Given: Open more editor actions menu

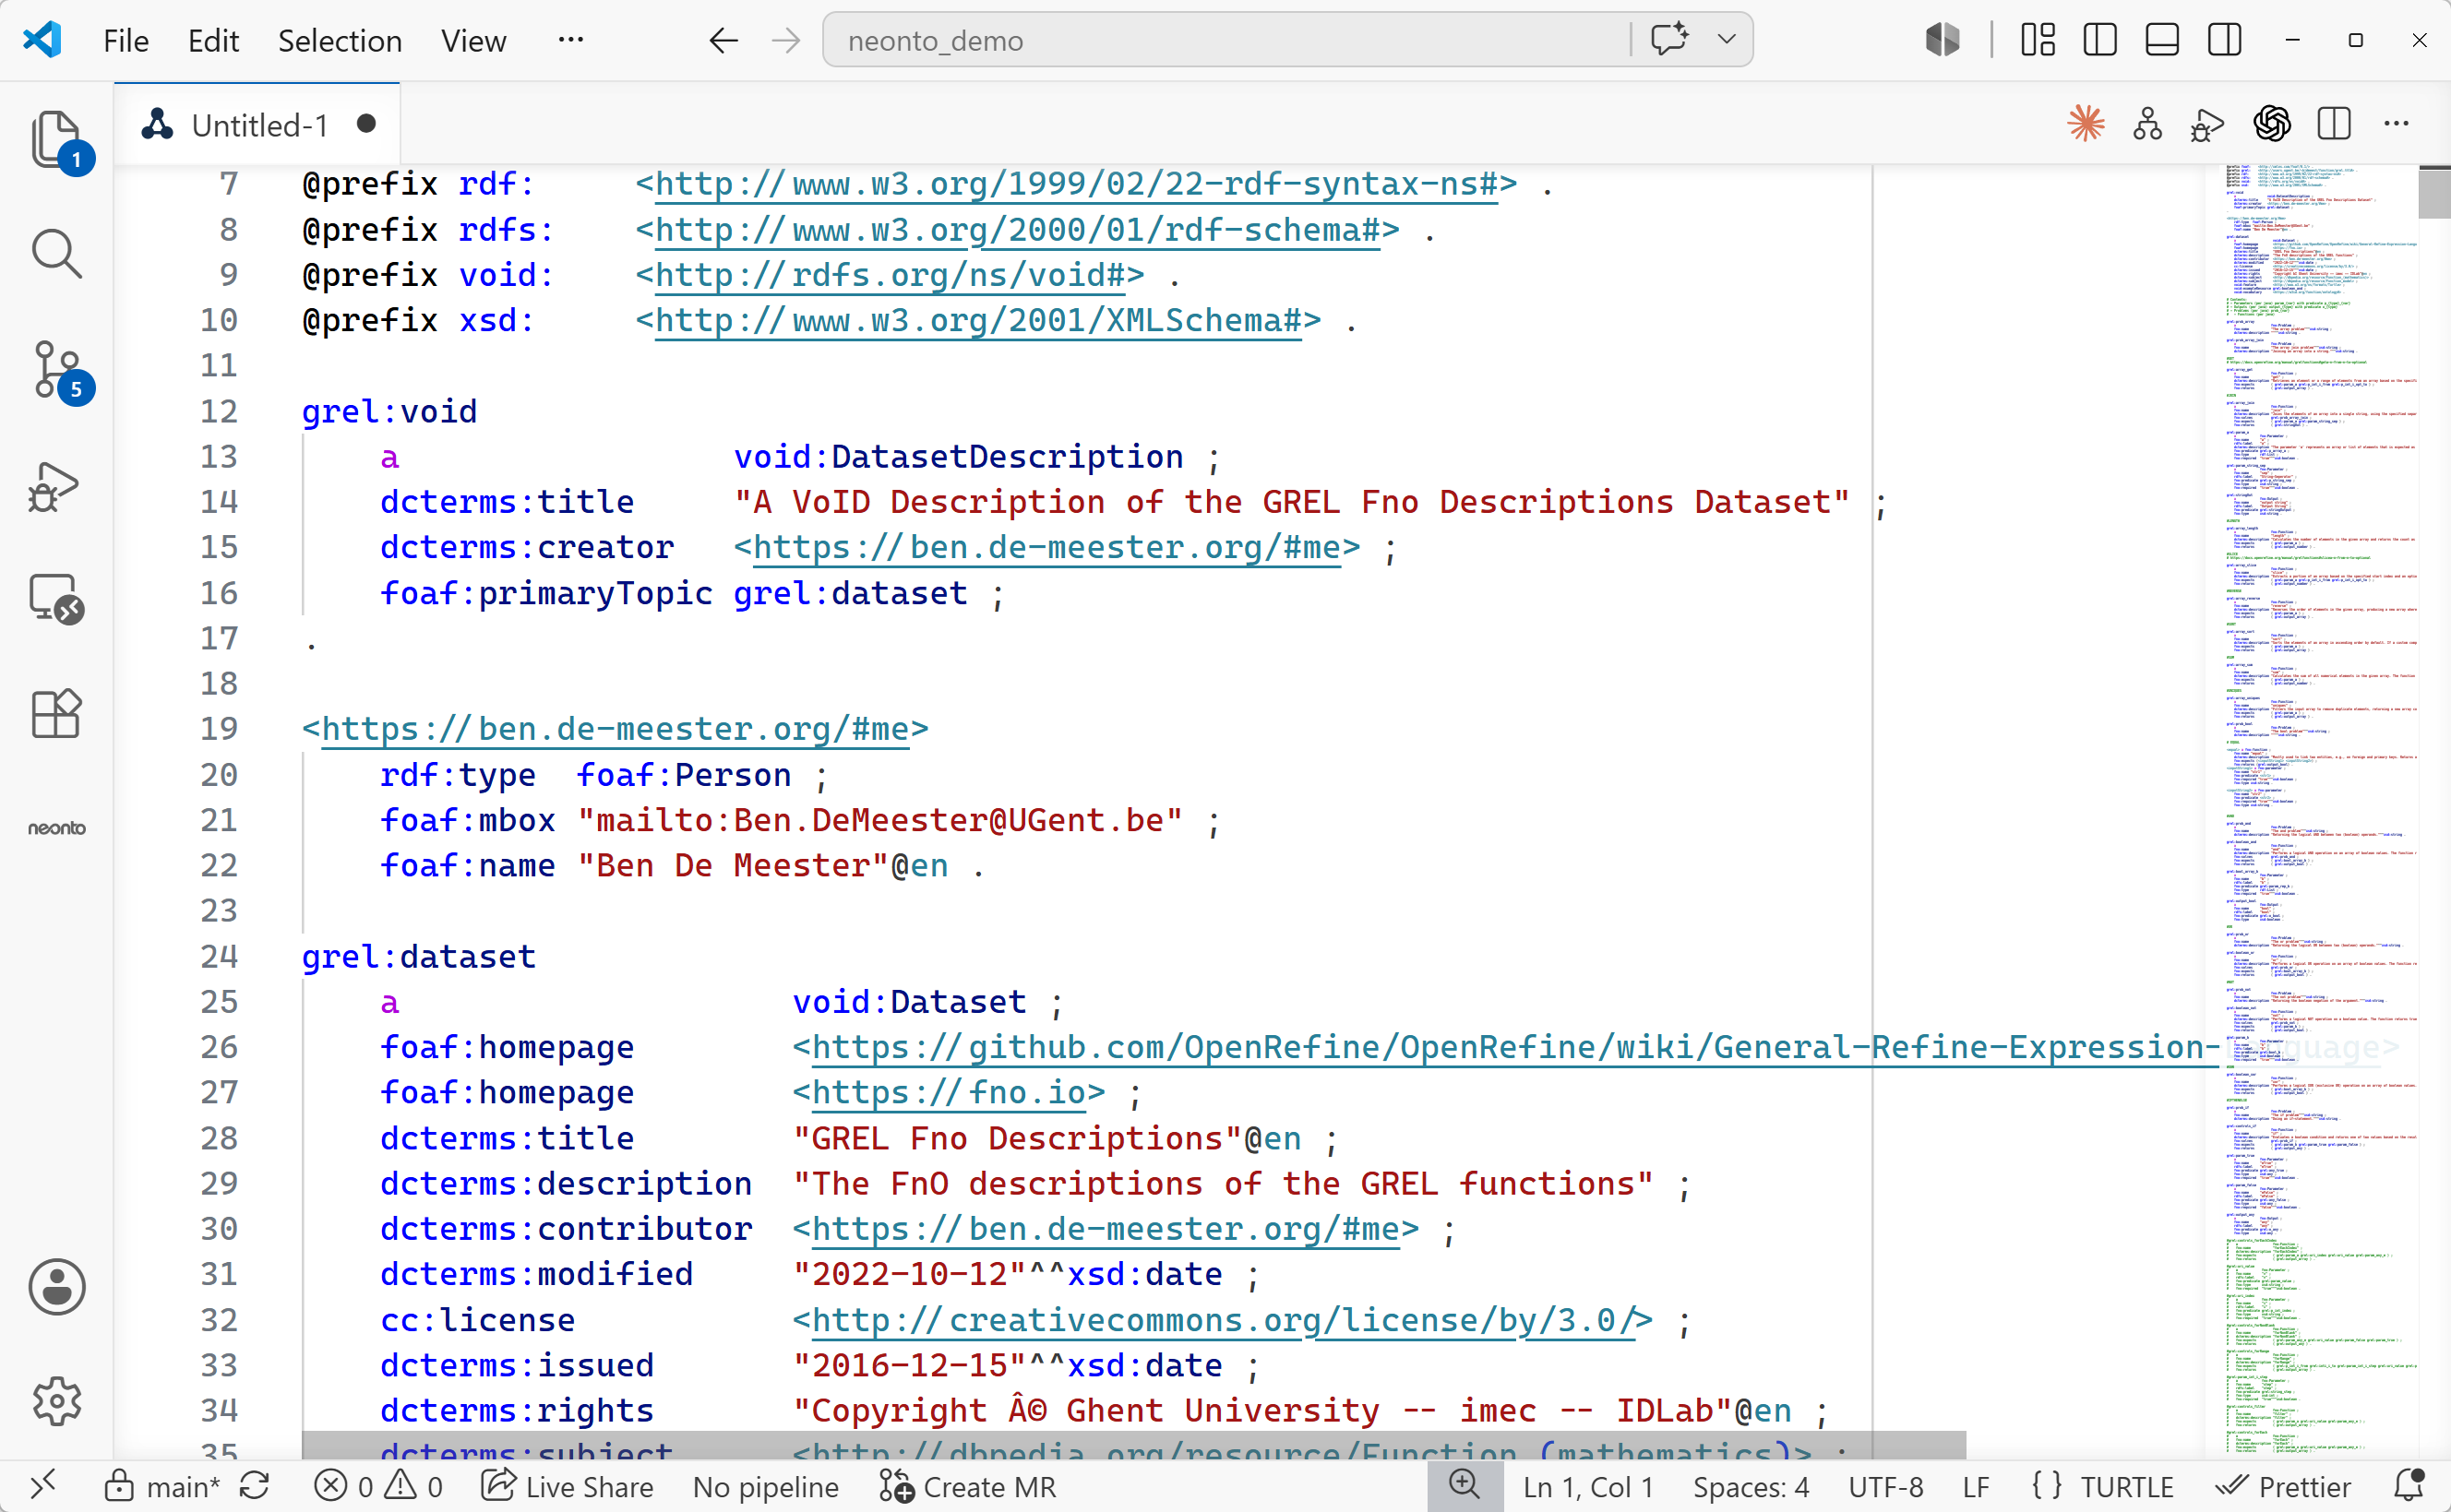Looking at the screenshot, I should click(x=2397, y=124).
